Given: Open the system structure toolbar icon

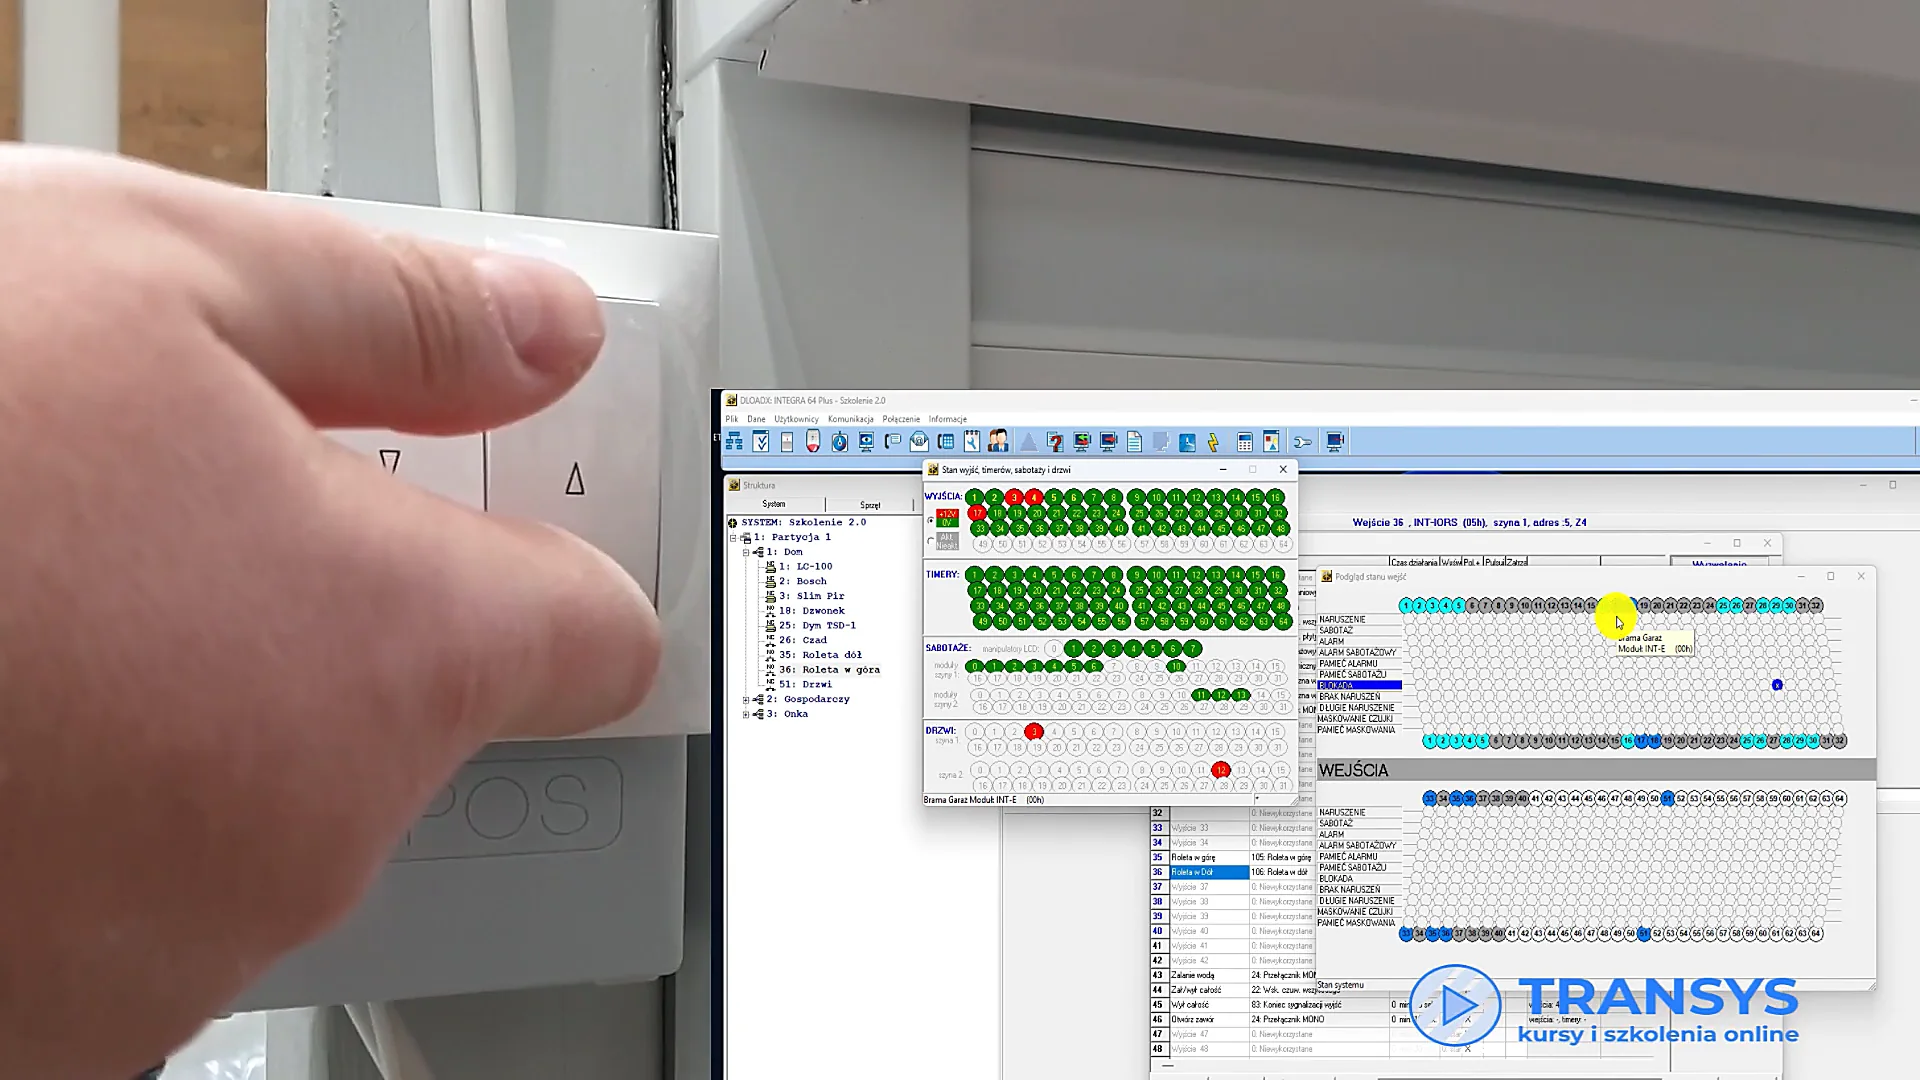Looking at the screenshot, I should click(735, 442).
